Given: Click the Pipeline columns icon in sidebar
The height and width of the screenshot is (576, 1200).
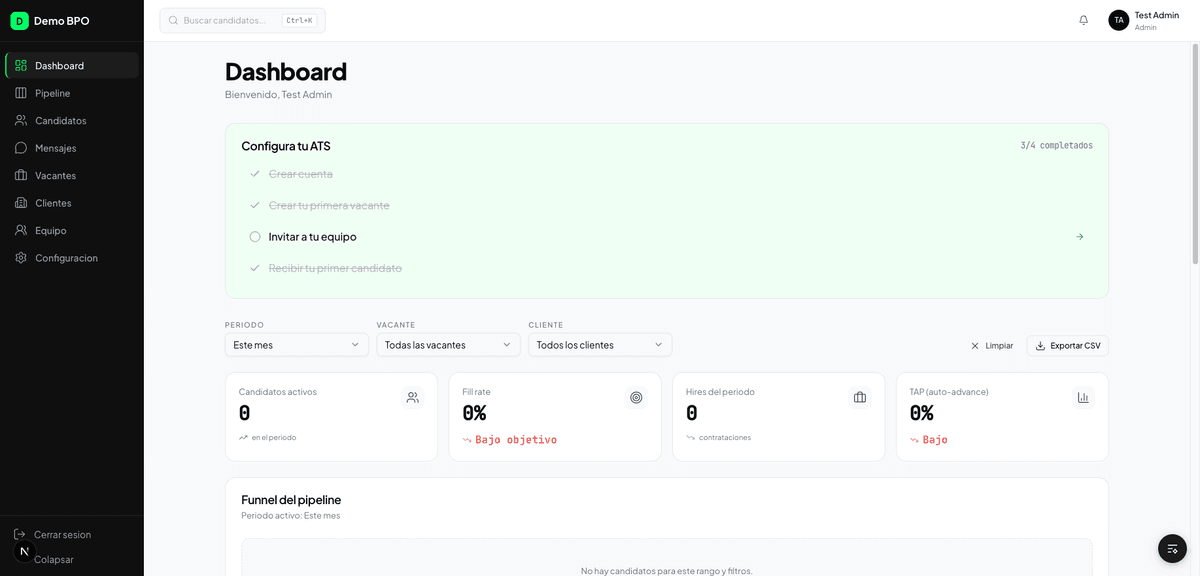Looking at the screenshot, I should click(21, 93).
